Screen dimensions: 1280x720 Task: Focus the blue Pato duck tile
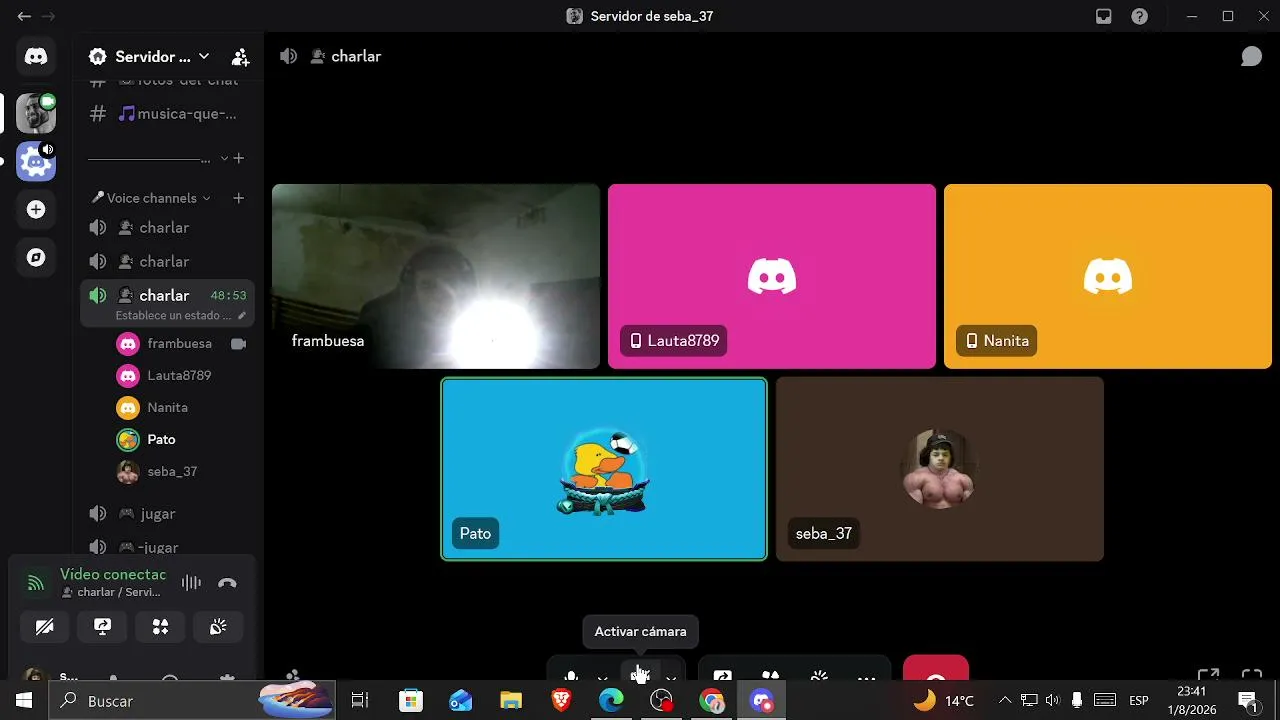pyautogui.click(x=604, y=469)
